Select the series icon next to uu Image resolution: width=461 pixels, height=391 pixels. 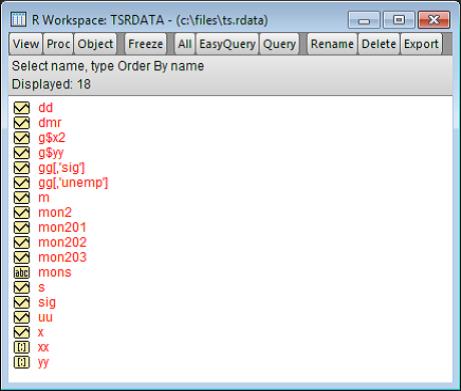coord(22,317)
